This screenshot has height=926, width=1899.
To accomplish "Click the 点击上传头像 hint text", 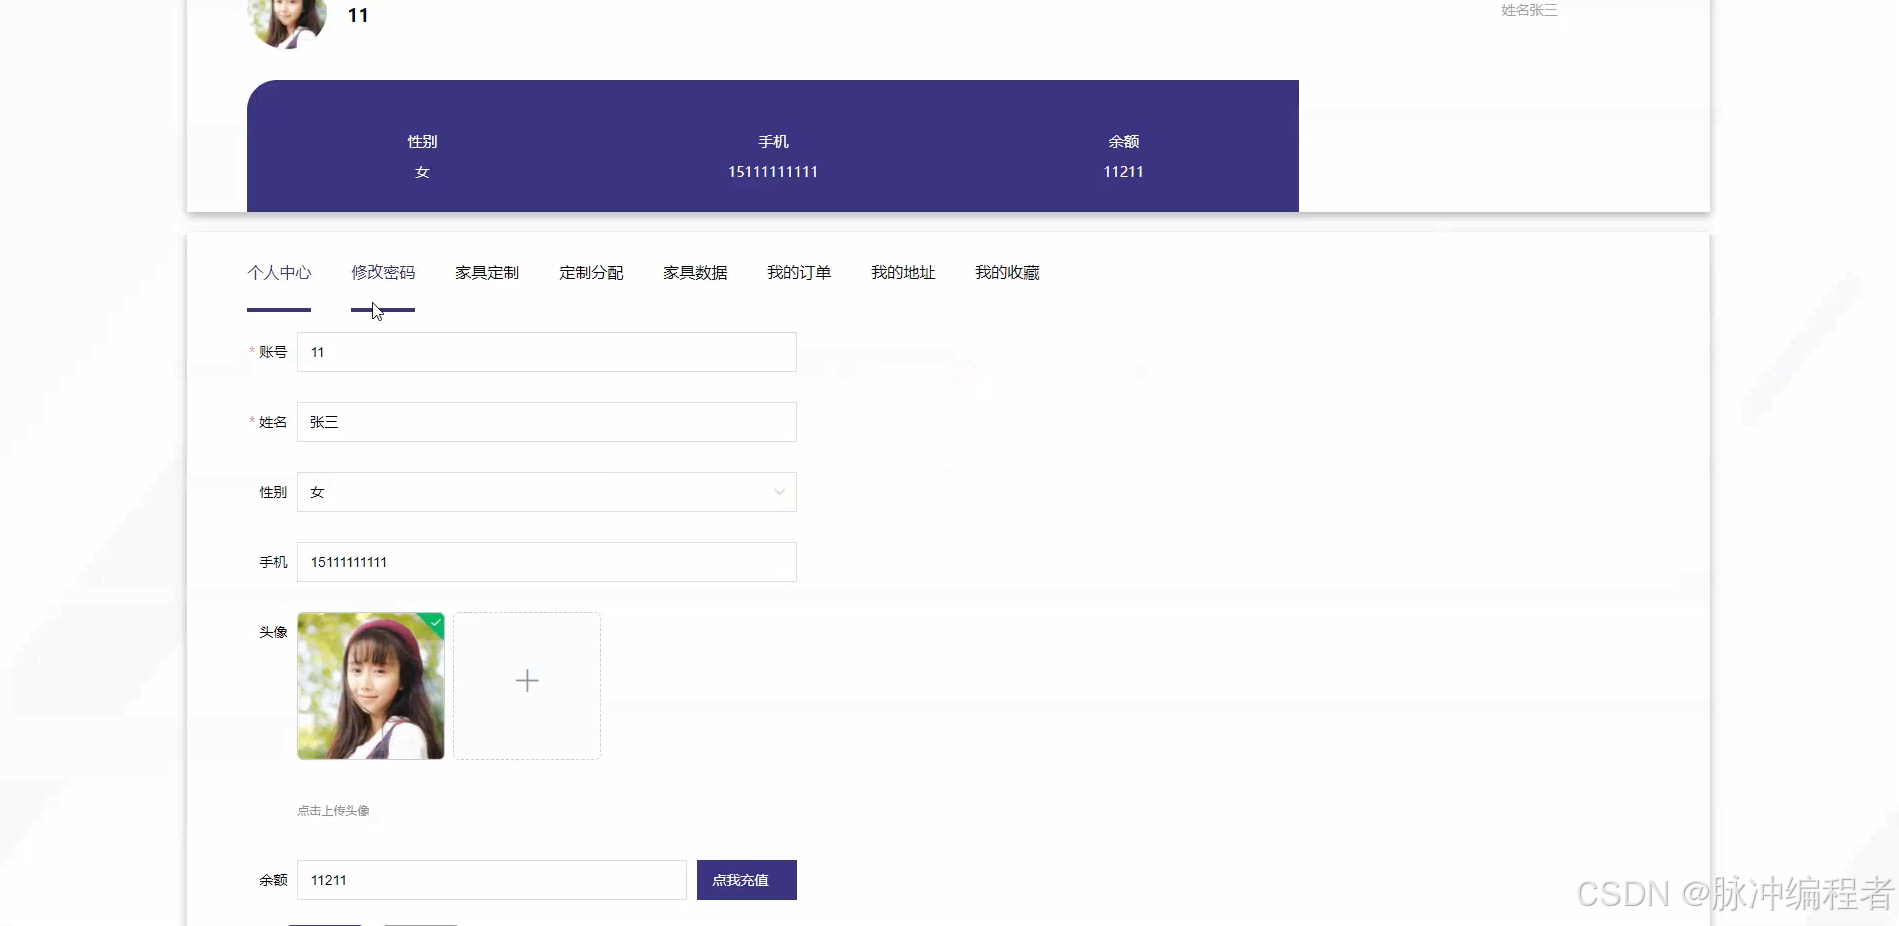I will tap(333, 811).
